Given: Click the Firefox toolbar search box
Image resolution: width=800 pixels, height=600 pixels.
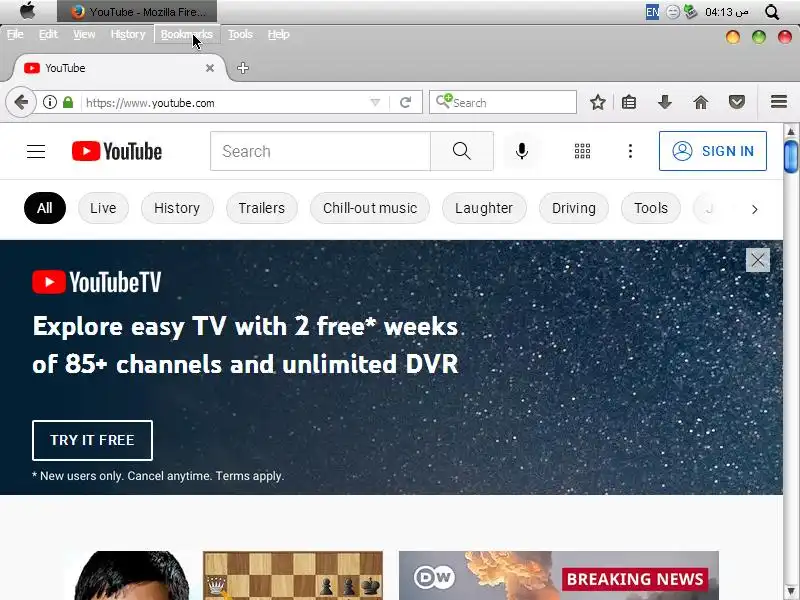Looking at the screenshot, I should [x=503, y=103].
